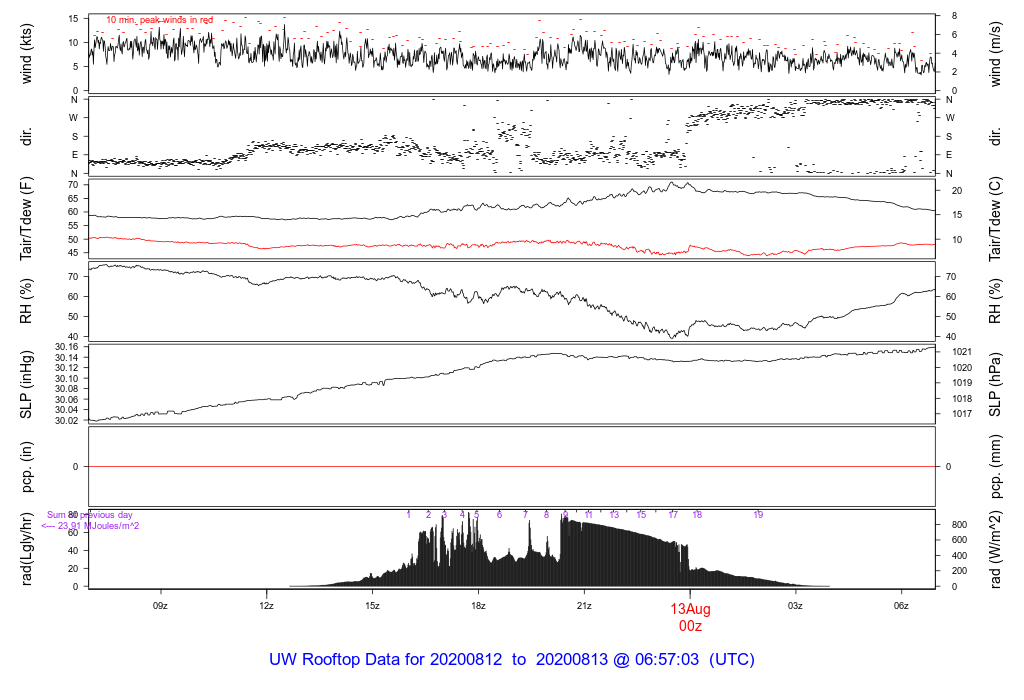Click the 18z time axis label

[x=478, y=606]
